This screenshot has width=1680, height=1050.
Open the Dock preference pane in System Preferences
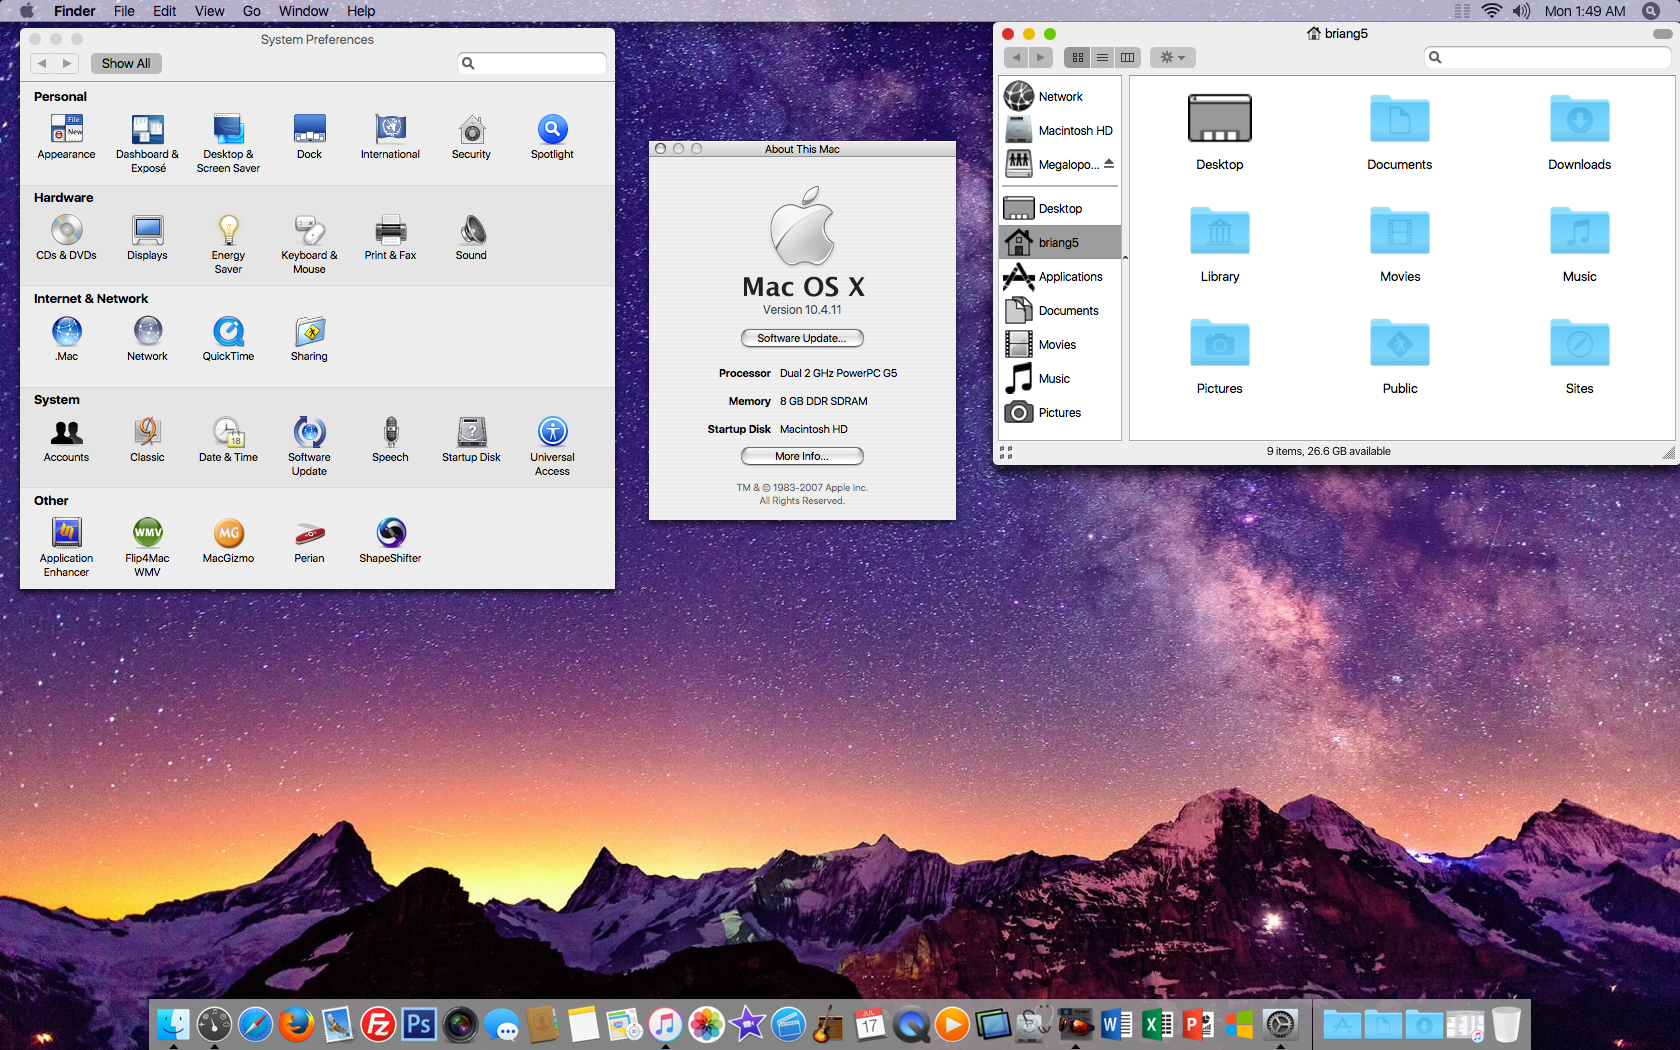click(309, 137)
